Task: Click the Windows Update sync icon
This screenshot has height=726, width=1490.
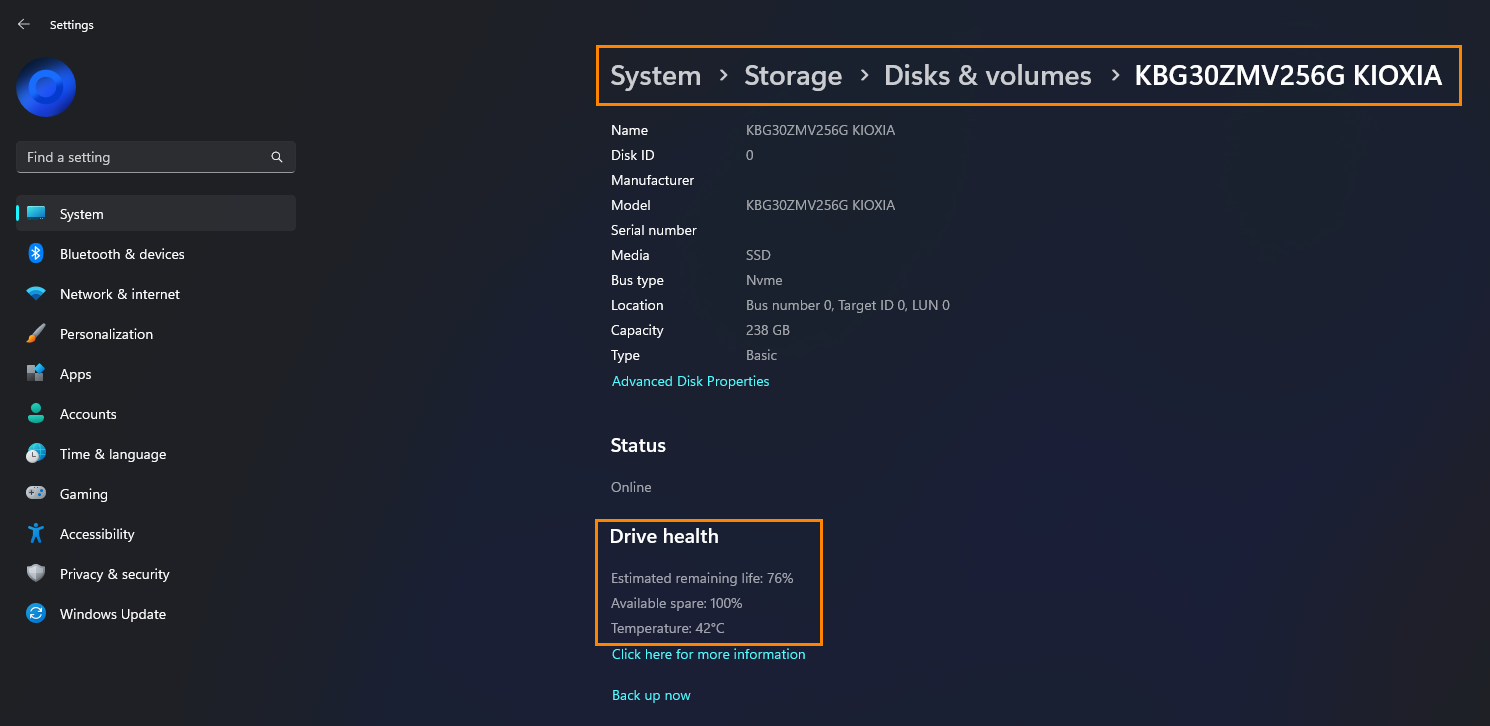Action: tap(36, 614)
